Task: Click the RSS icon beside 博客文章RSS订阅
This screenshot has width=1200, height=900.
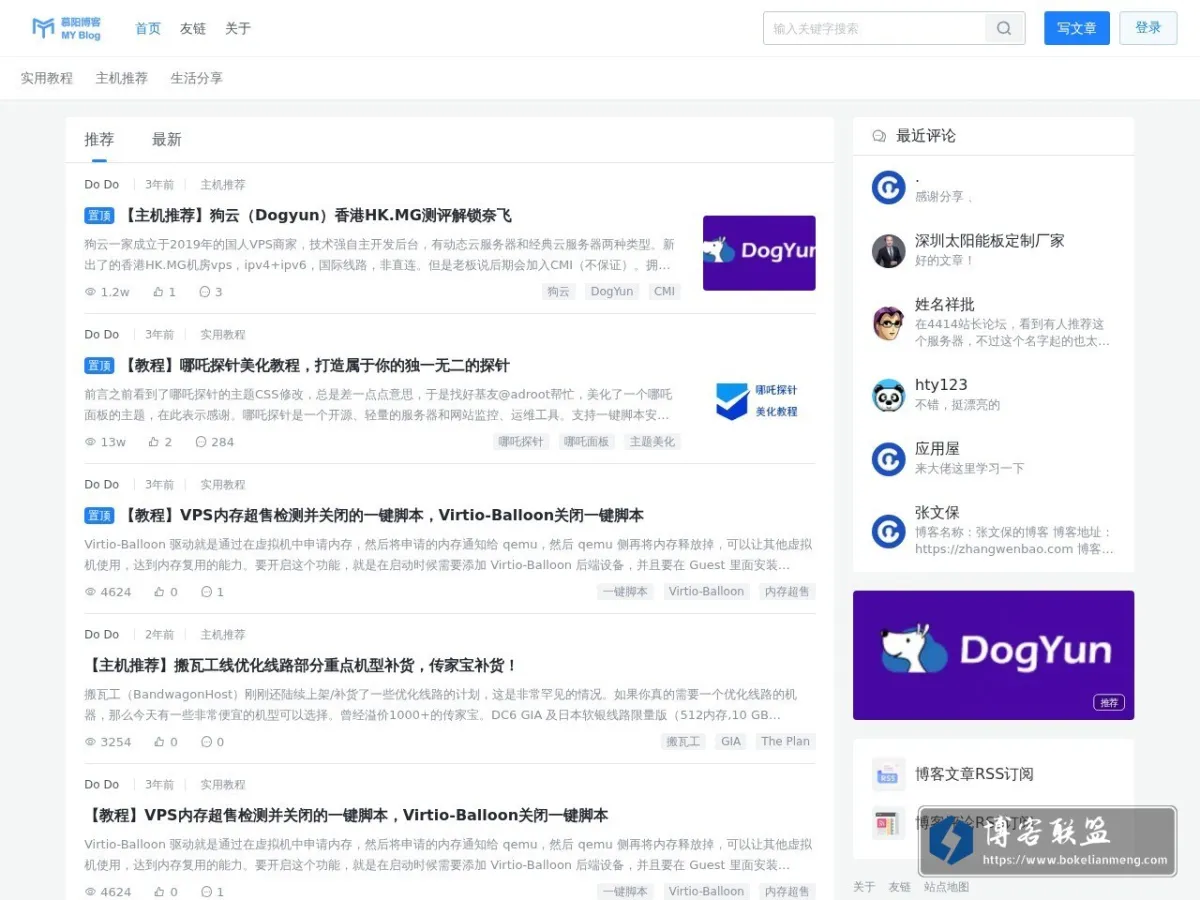Action: [888, 774]
